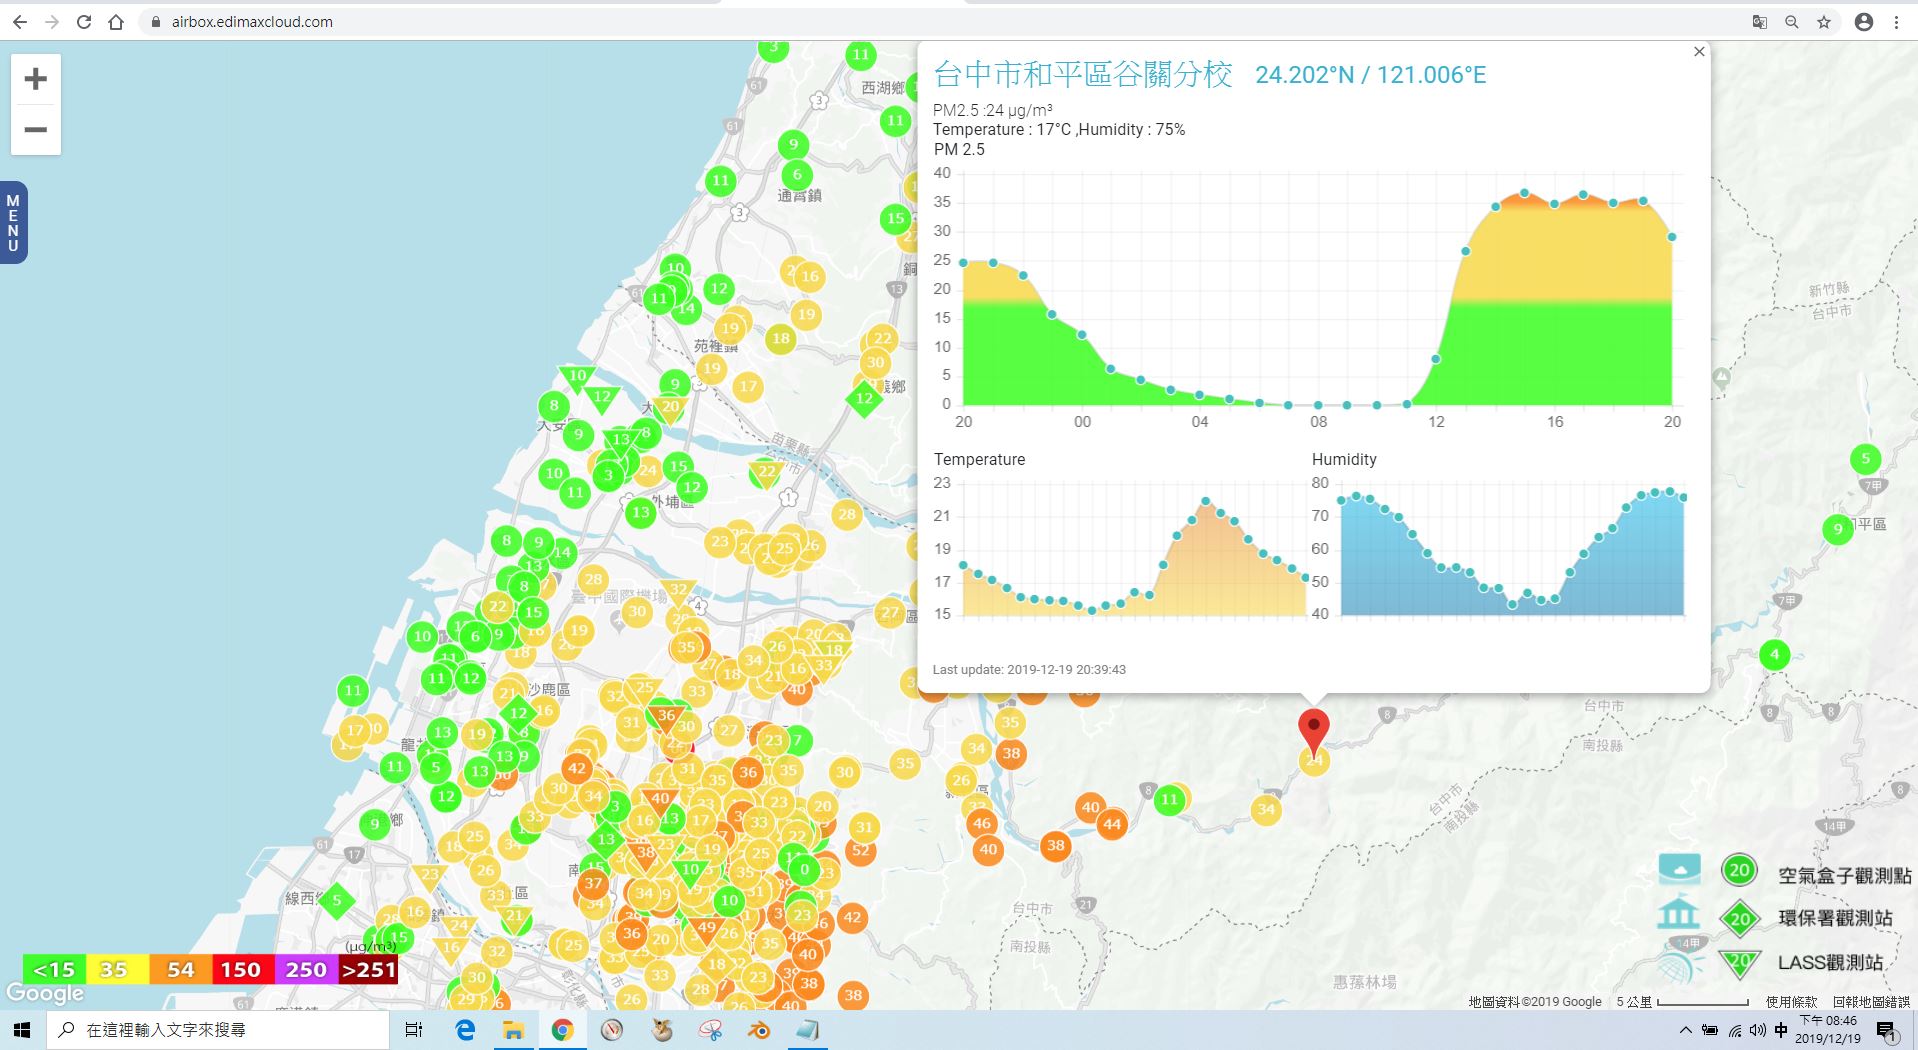This screenshot has width=1918, height=1050.
Task: Open the Windows notification center
Action: point(1887,1031)
